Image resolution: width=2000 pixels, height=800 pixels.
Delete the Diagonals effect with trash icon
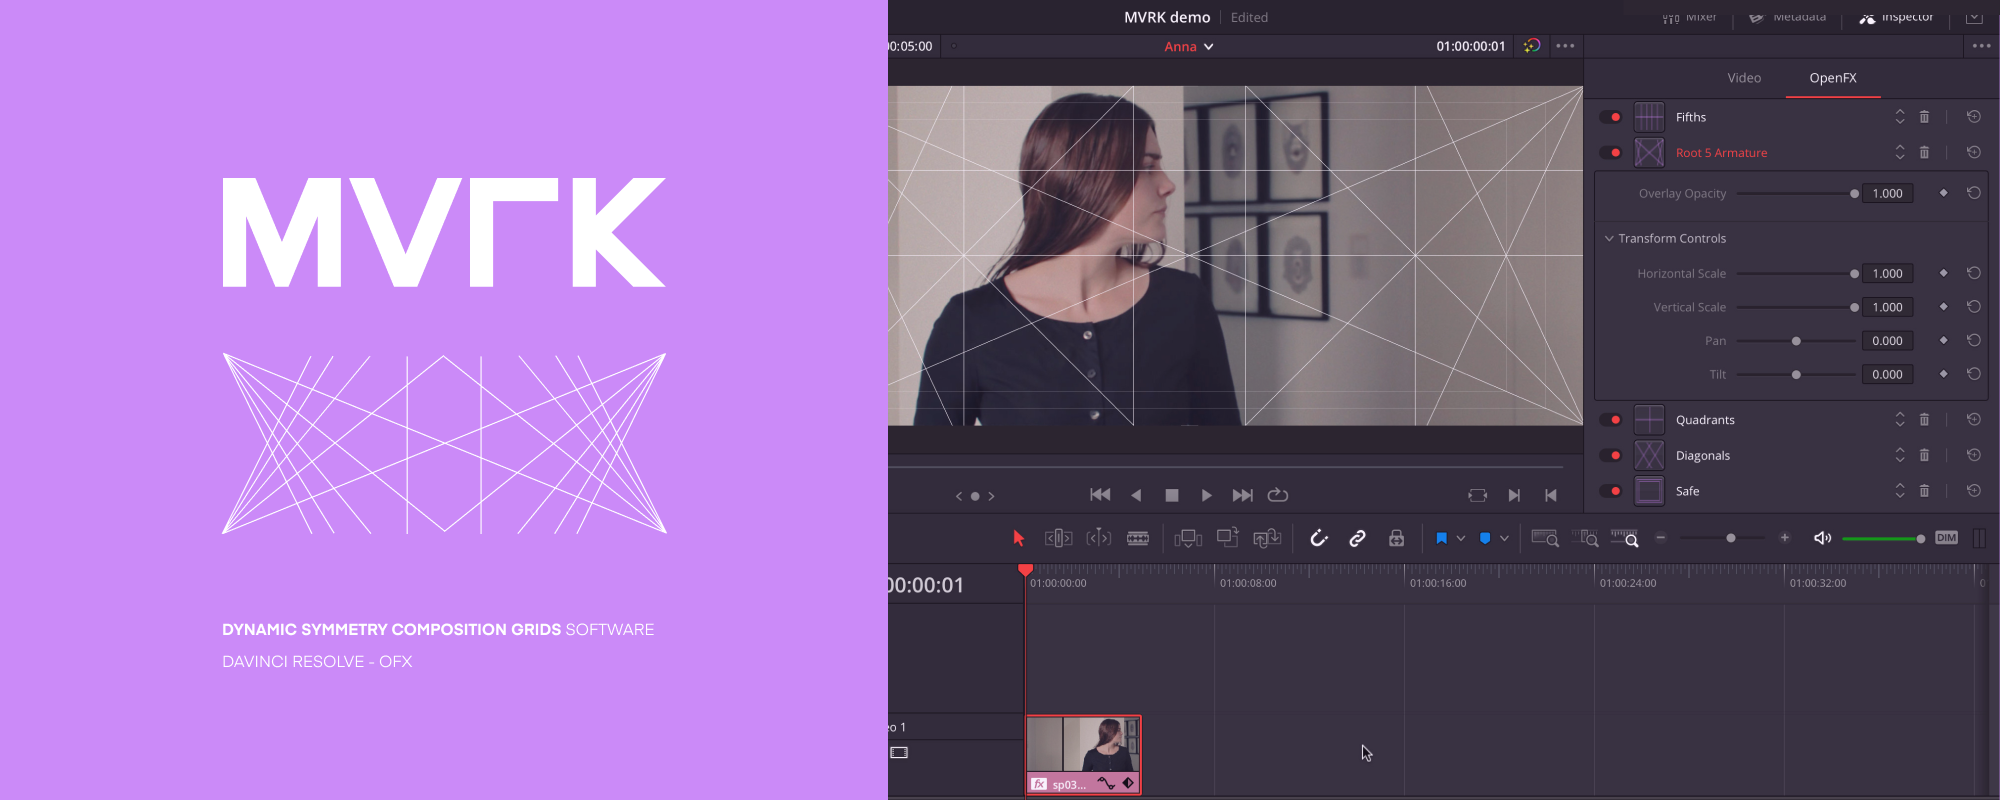pos(1924,455)
